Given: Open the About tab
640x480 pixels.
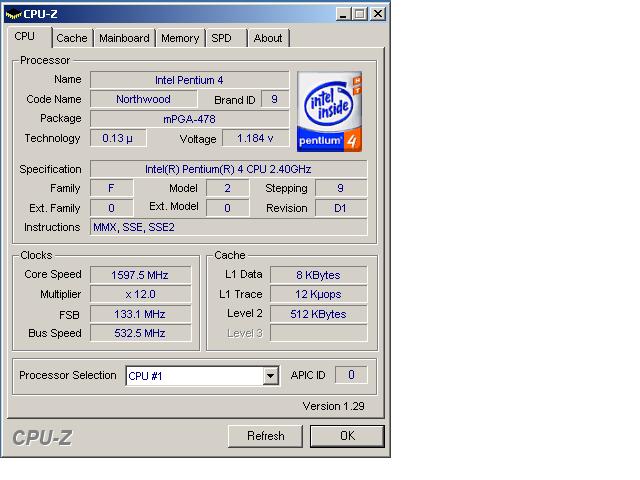Looking at the screenshot, I should click(268, 38).
